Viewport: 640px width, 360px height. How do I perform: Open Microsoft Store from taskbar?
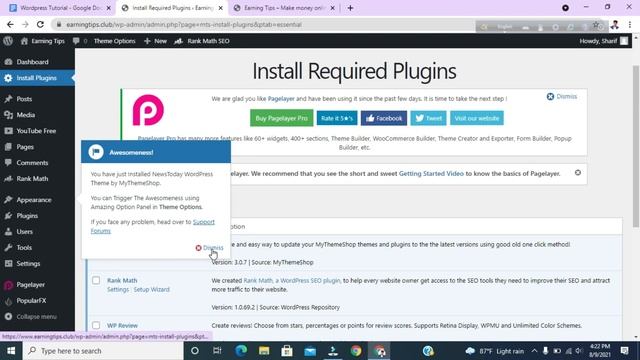[x=287, y=351]
